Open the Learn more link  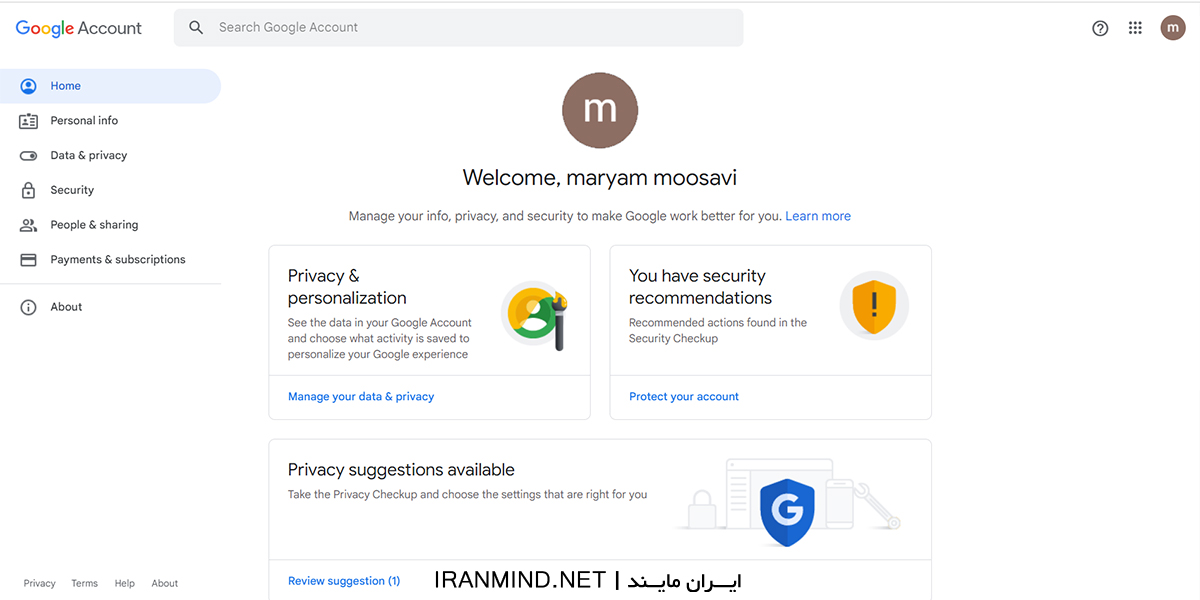818,216
